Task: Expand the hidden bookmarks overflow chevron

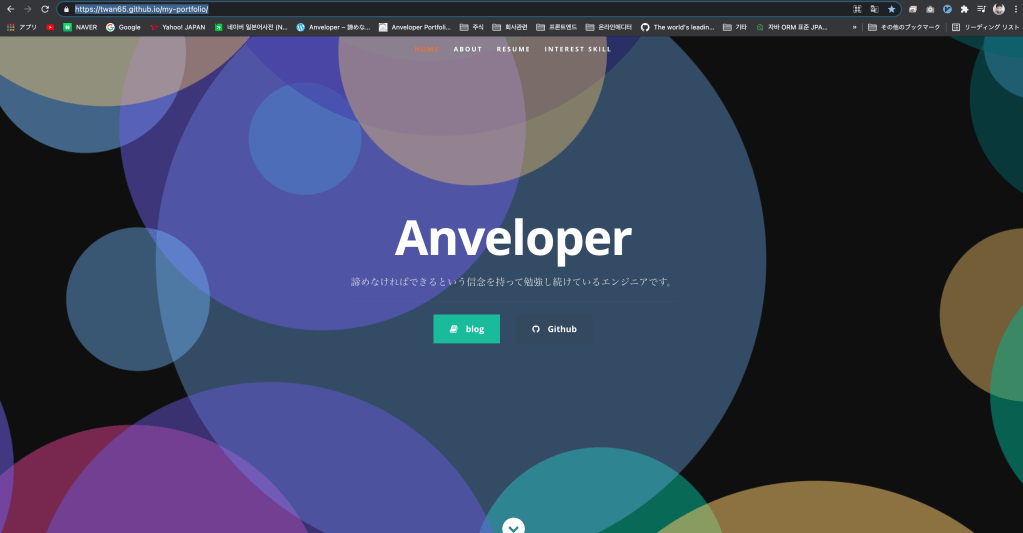Action: (854, 27)
